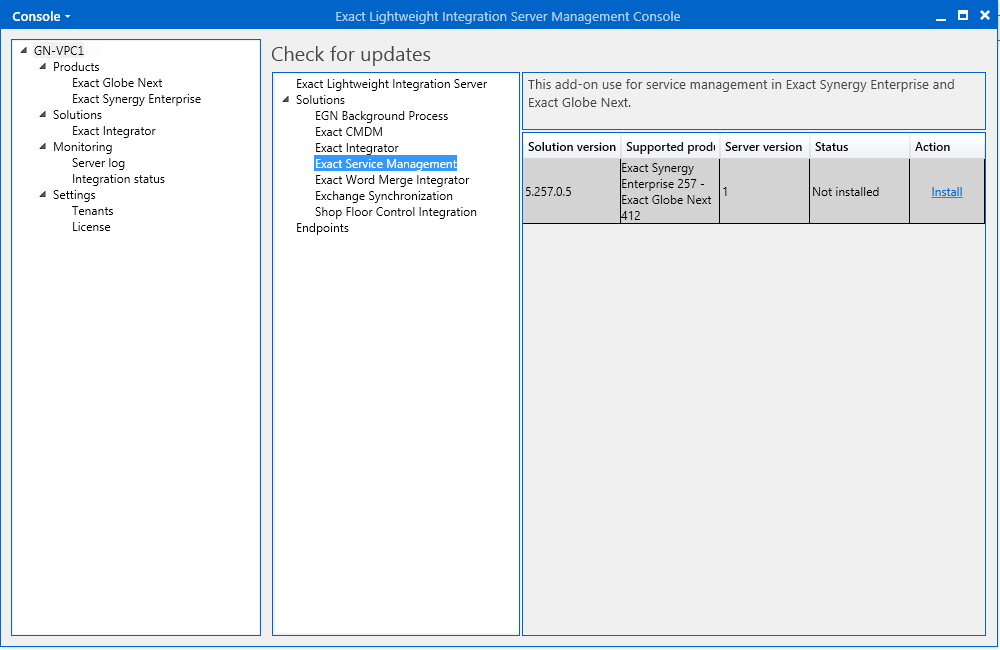Collapse the Settings tree node arrow
Screen dimensions: 1000x650
tap(43, 195)
